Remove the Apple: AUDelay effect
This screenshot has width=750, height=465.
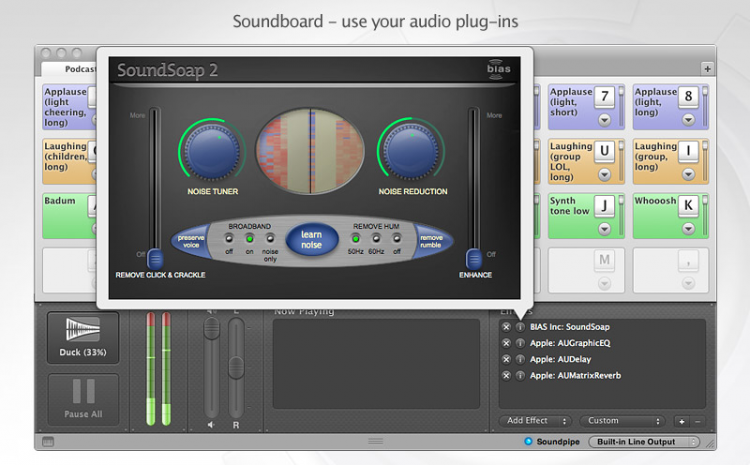[x=506, y=359]
